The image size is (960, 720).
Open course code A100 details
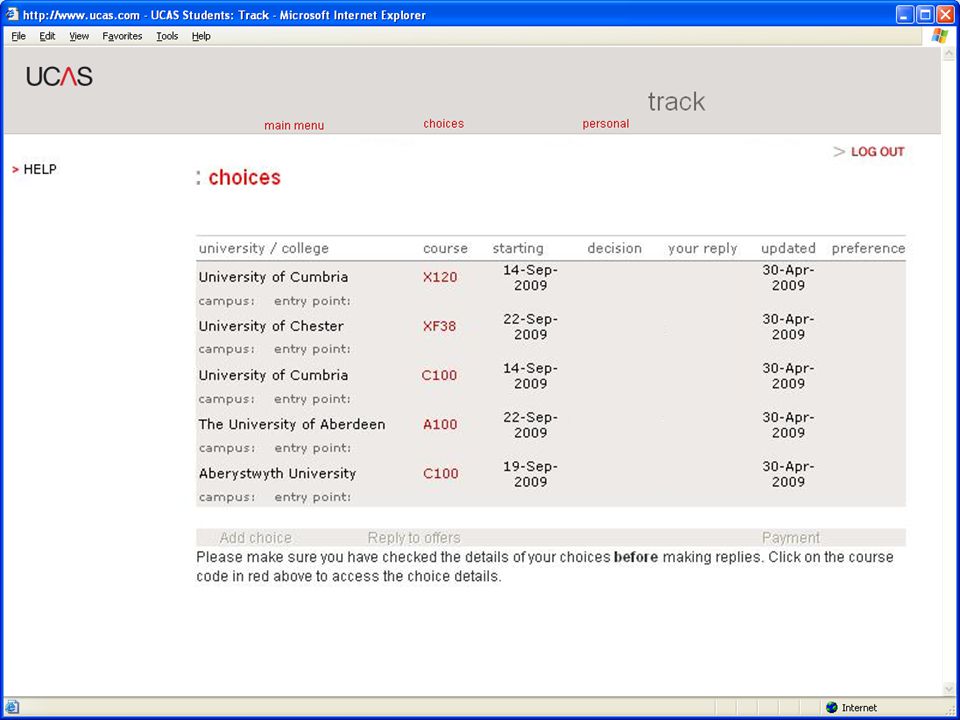tap(440, 424)
